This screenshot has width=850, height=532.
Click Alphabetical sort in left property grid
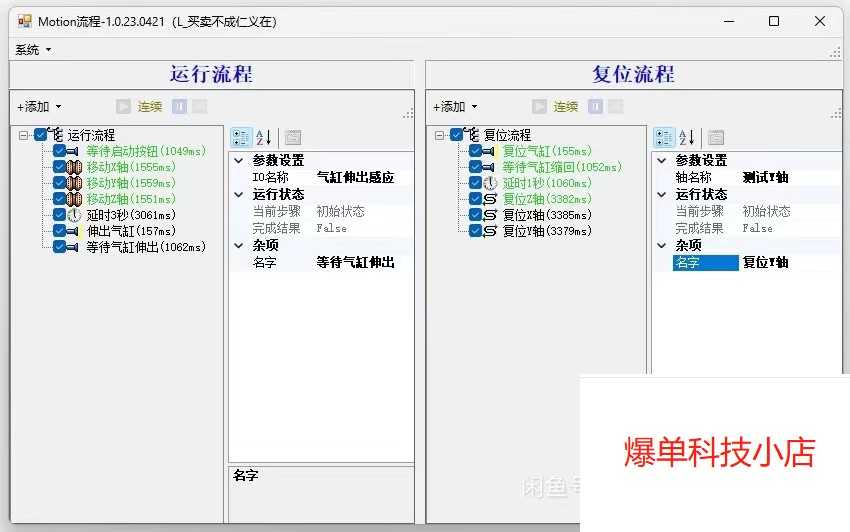263,137
